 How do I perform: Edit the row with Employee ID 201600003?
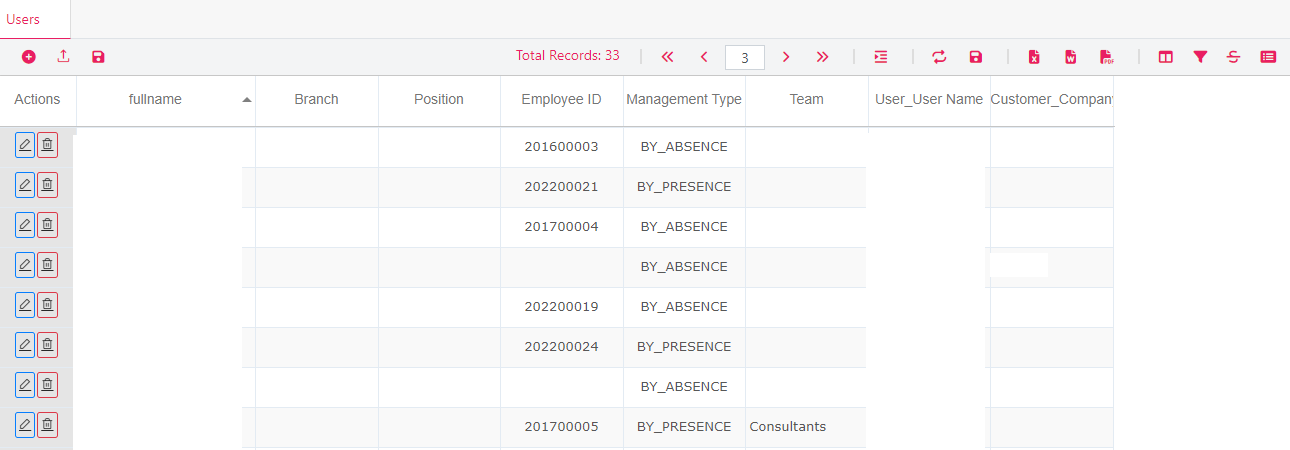pos(25,146)
